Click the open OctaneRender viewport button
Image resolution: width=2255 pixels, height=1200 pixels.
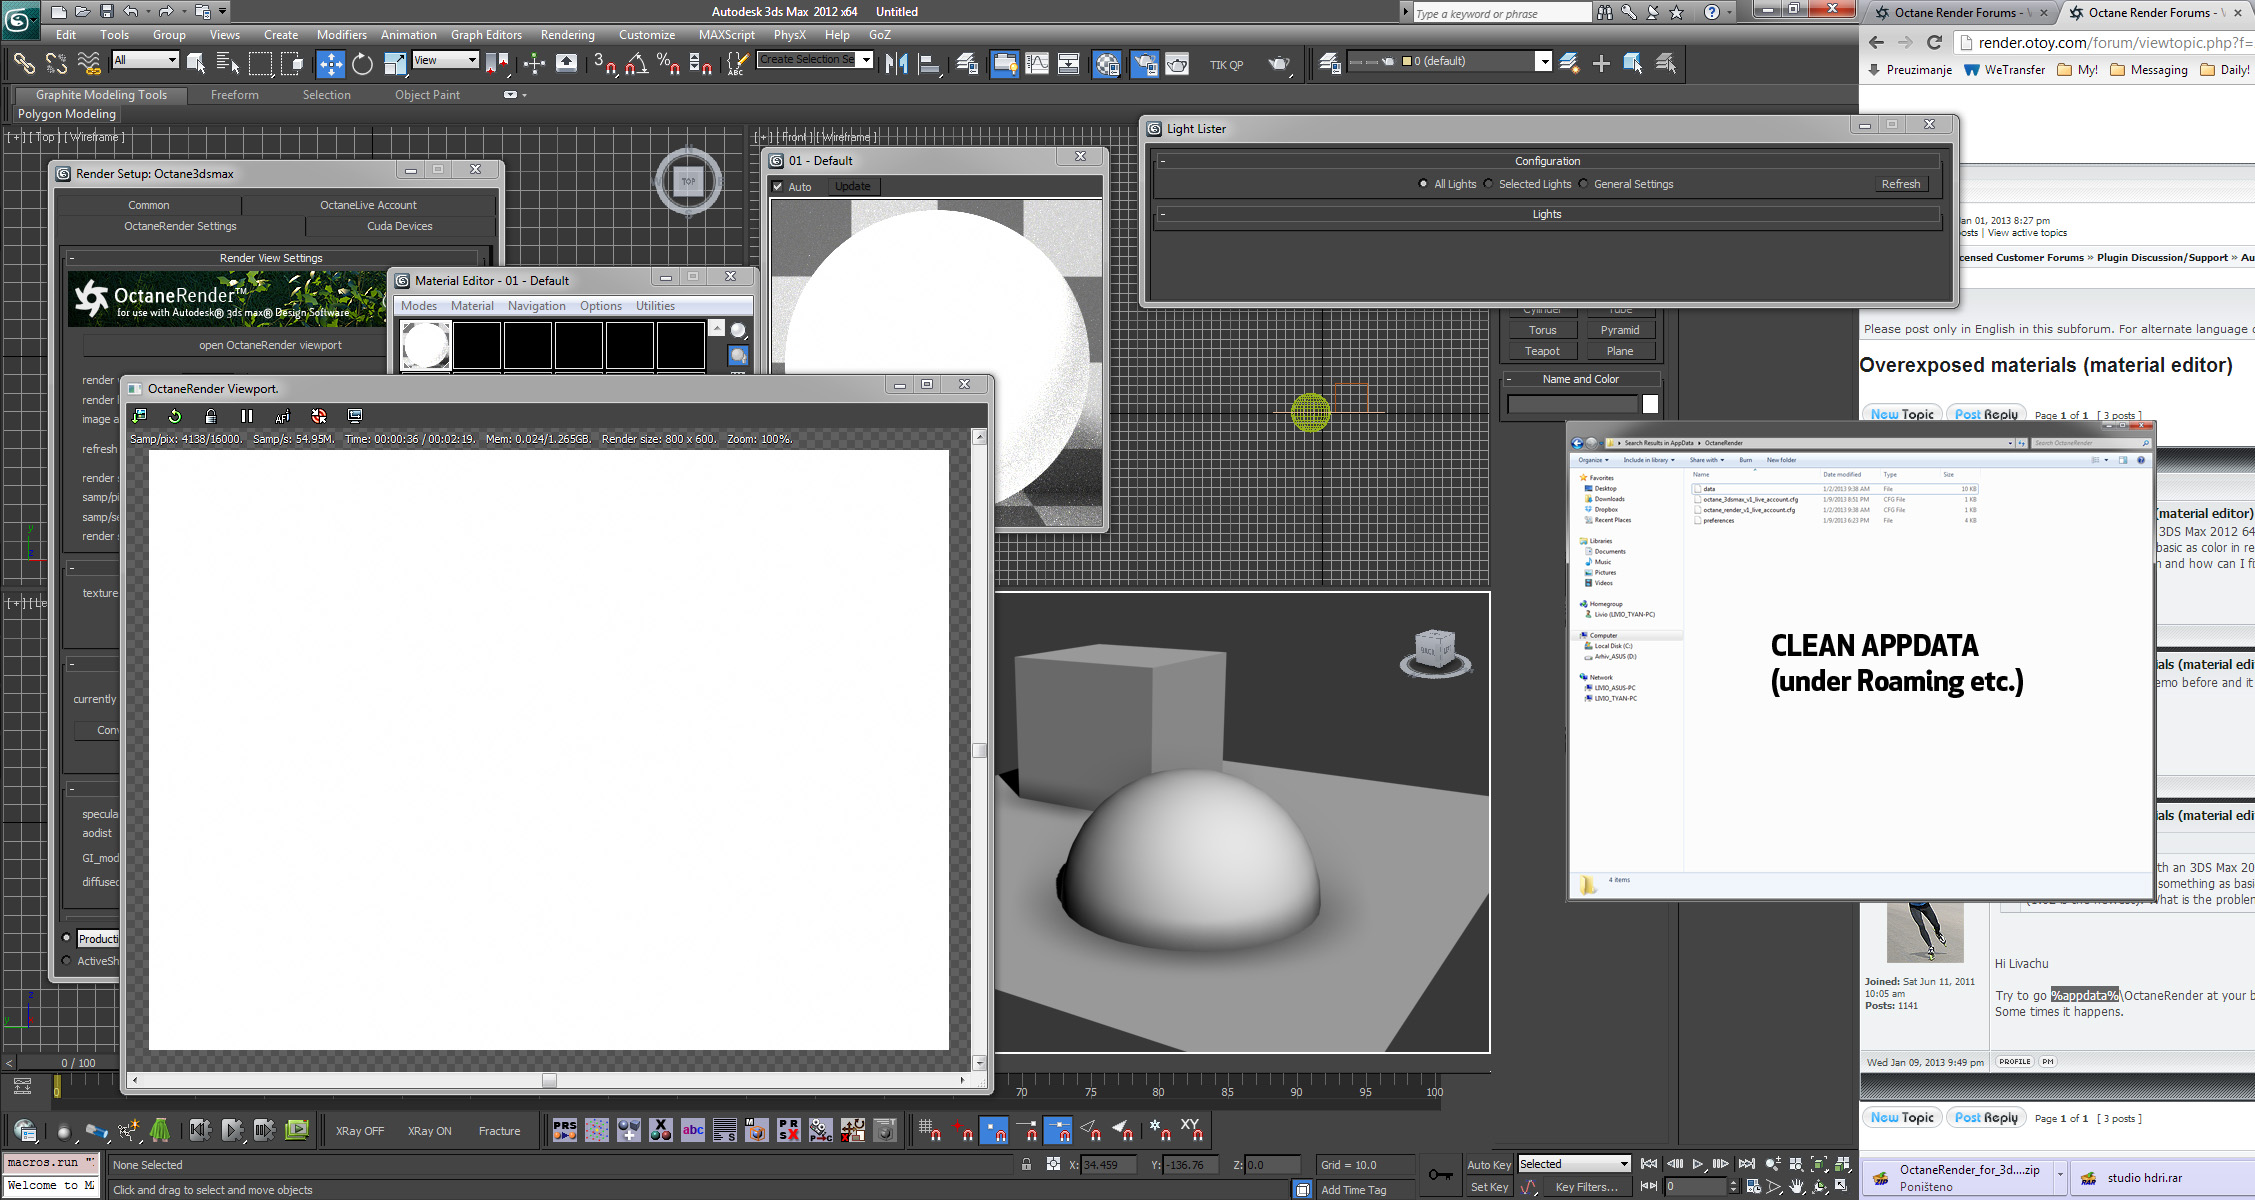pyautogui.click(x=270, y=345)
